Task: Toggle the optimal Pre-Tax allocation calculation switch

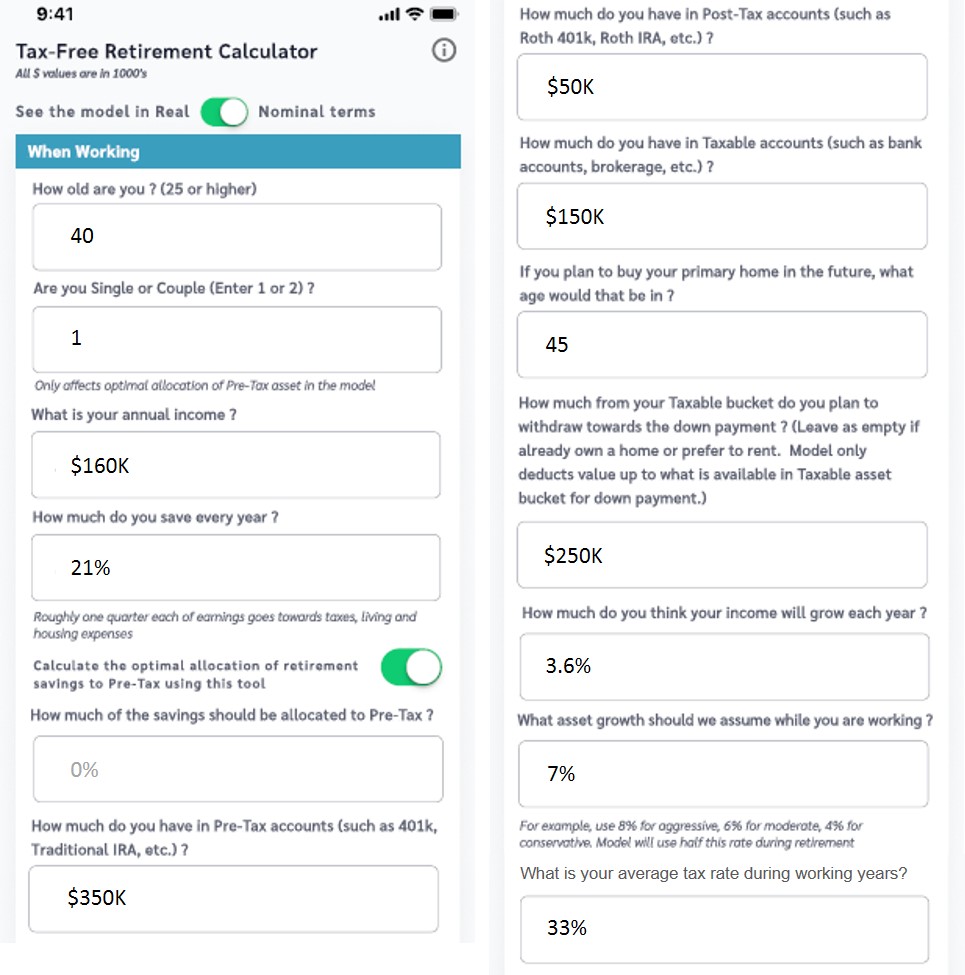Action: pyautogui.click(x=411, y=667)
